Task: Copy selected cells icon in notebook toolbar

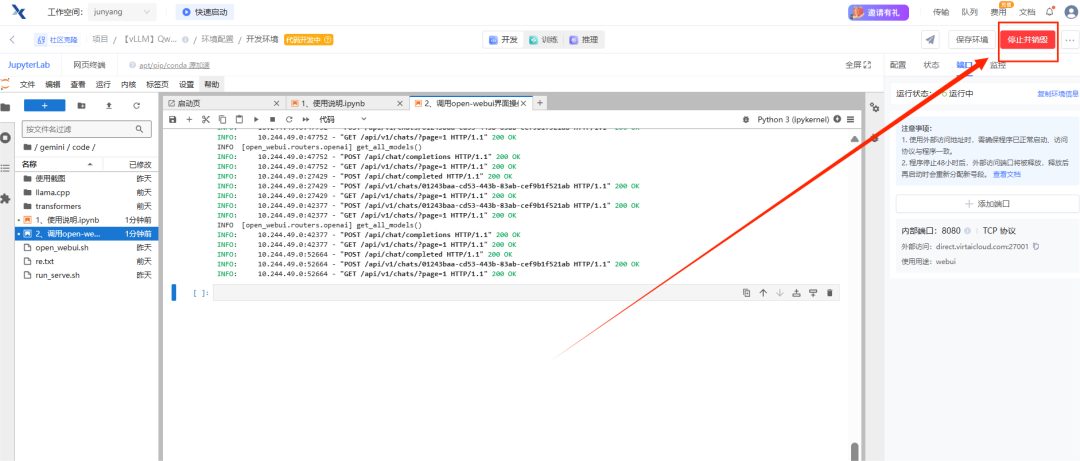Action: pos(222,119)
